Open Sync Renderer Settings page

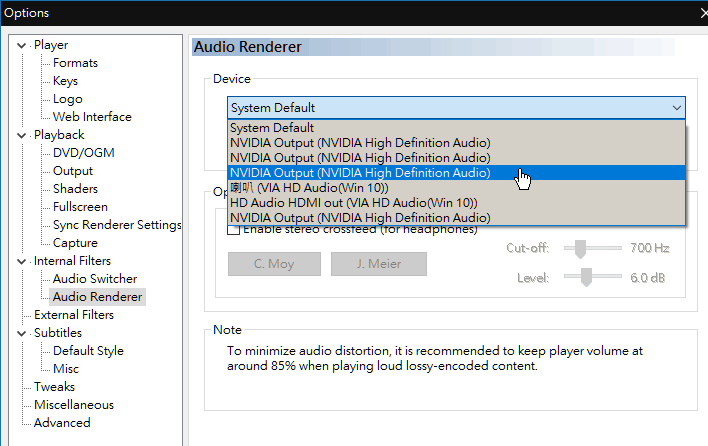coord(117,225)
